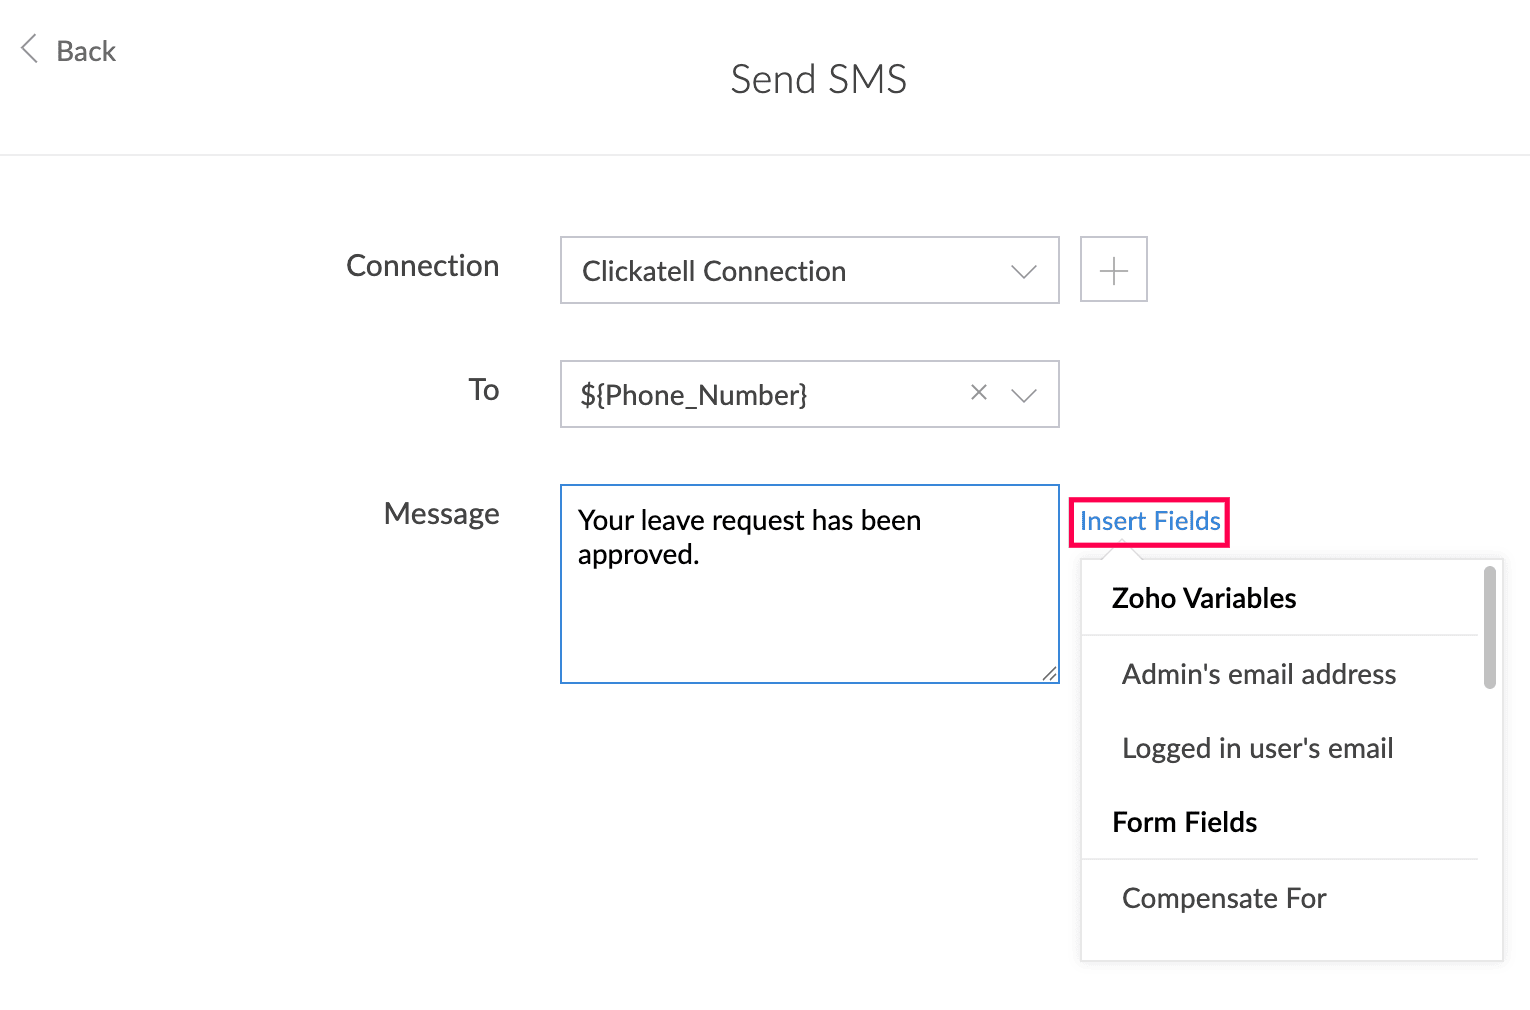Insert the Compensate For form field
The image size is (1530, 1010).
click(x=1224, y=898)
